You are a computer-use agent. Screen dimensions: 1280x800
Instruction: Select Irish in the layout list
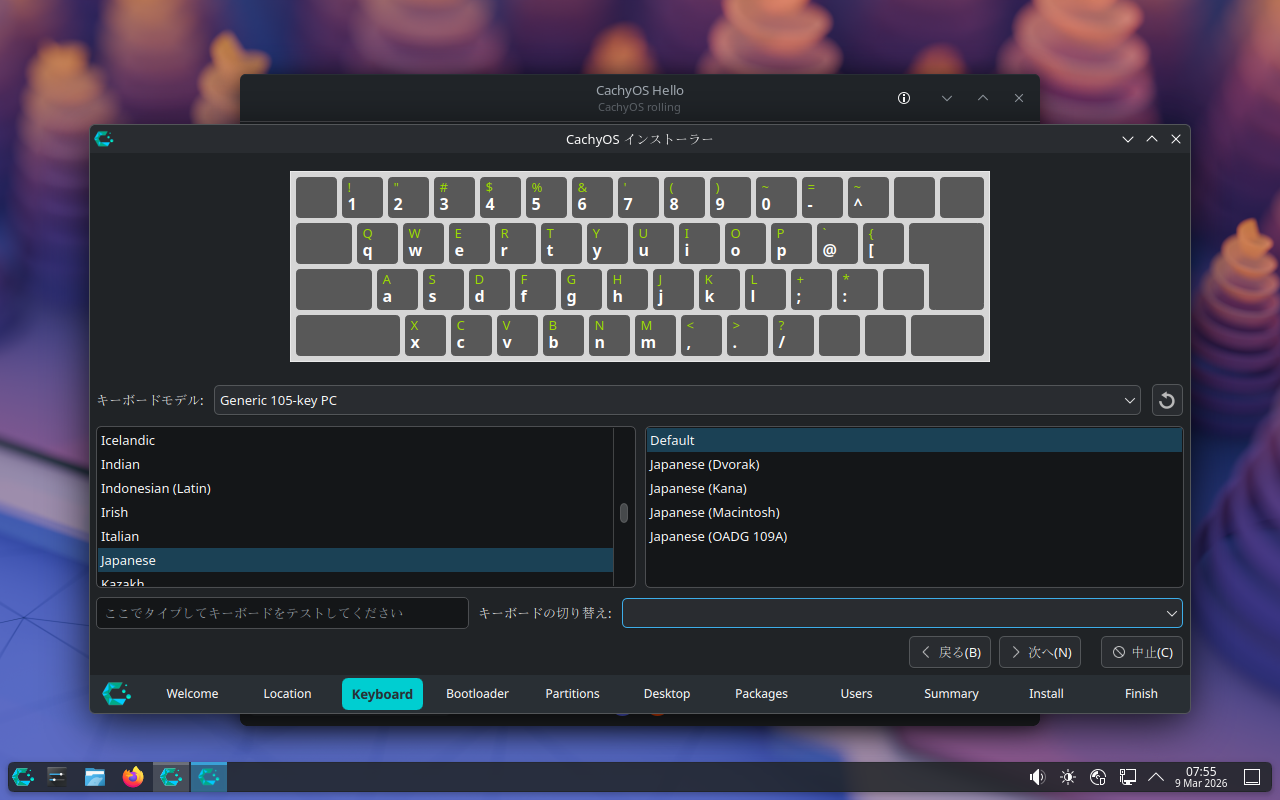(x=355, y=512)
